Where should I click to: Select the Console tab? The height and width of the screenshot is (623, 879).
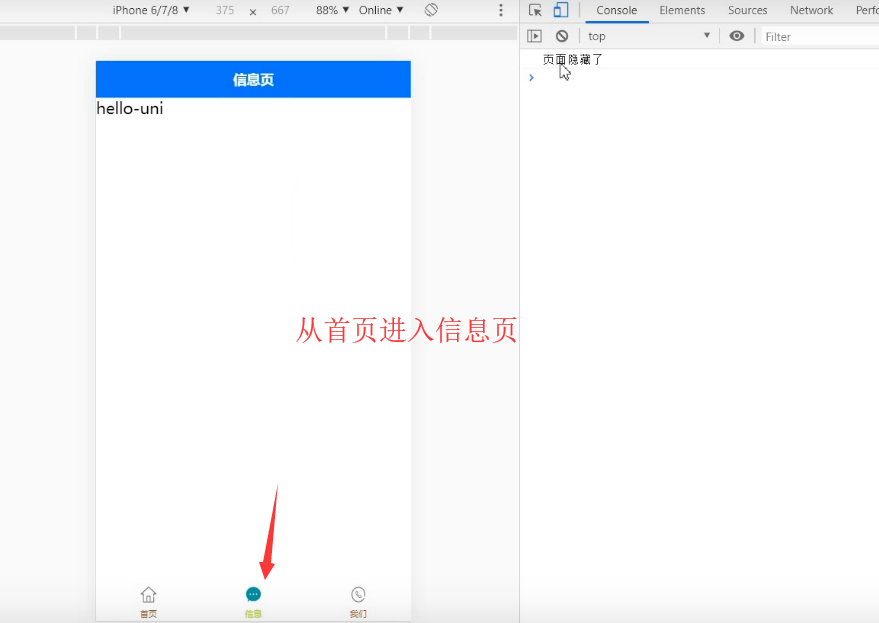tap(616, 10)
